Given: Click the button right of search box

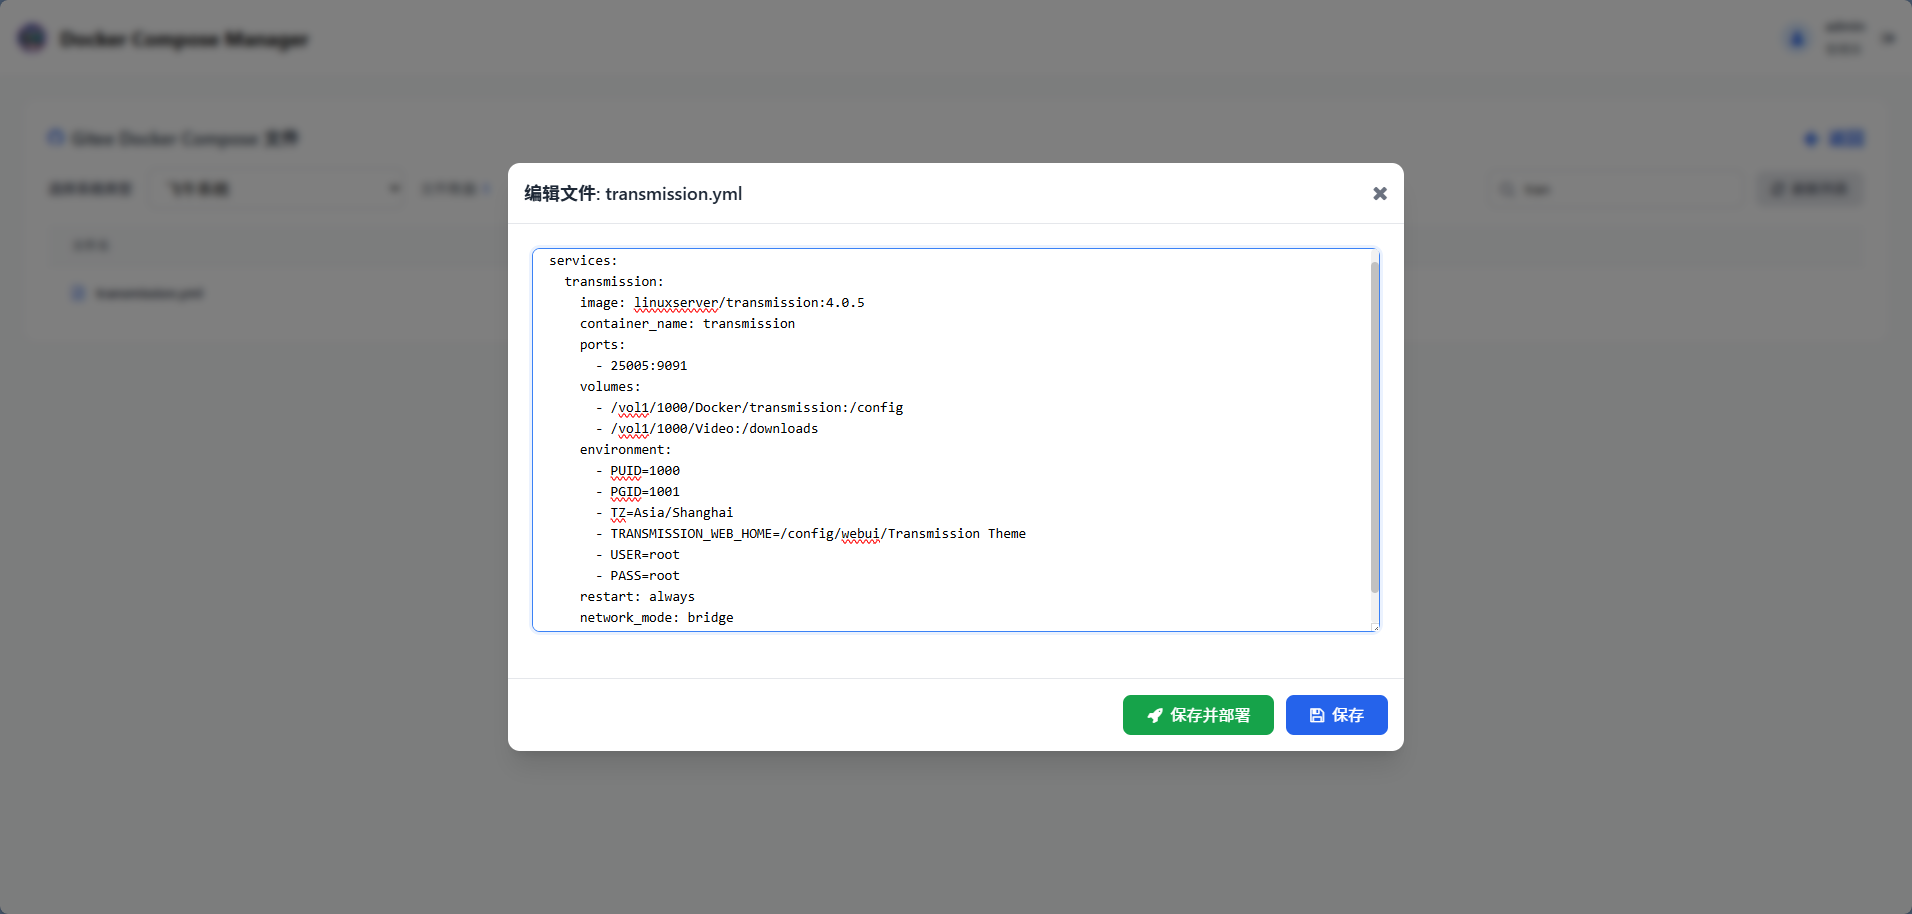Looking at the screenshot, I should [1809, 189].
